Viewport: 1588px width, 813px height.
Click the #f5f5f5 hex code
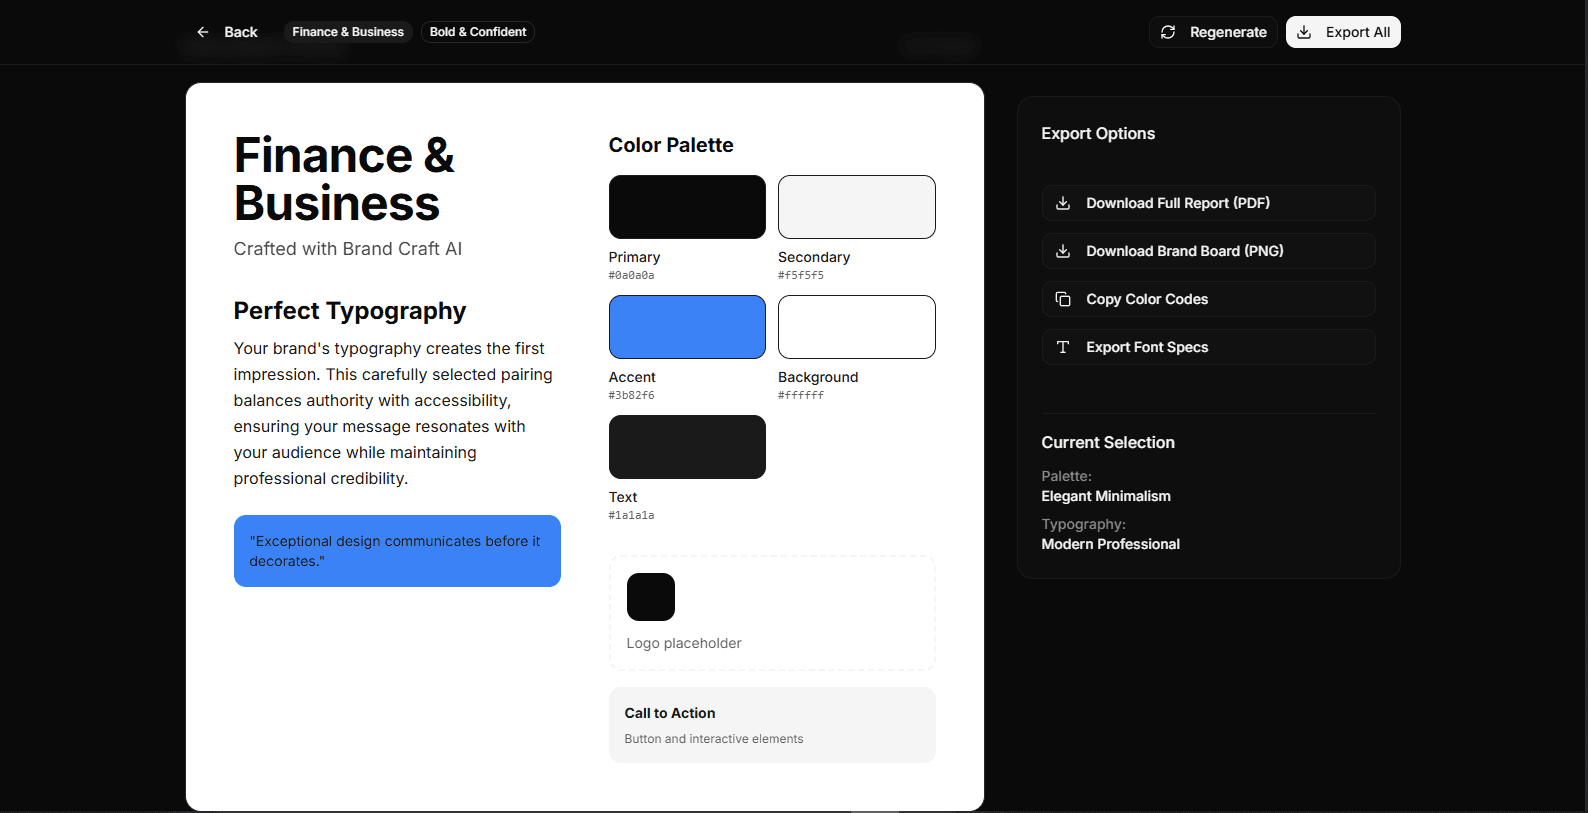click(801, 275)
